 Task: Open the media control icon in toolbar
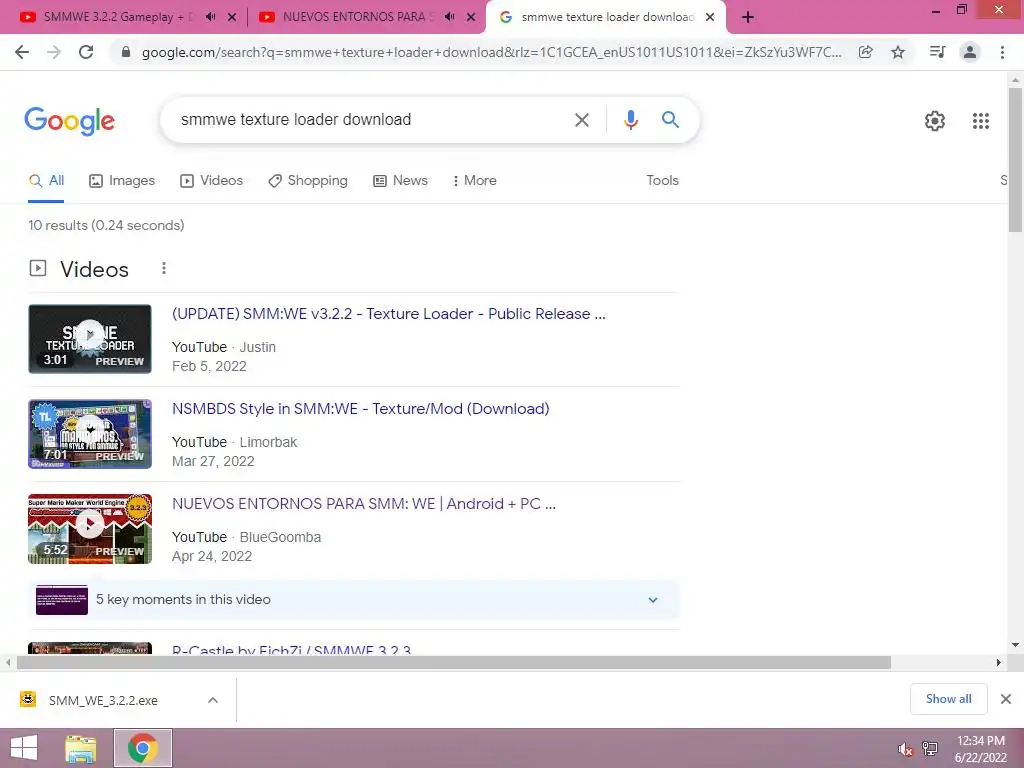click(x=937, y=52)
